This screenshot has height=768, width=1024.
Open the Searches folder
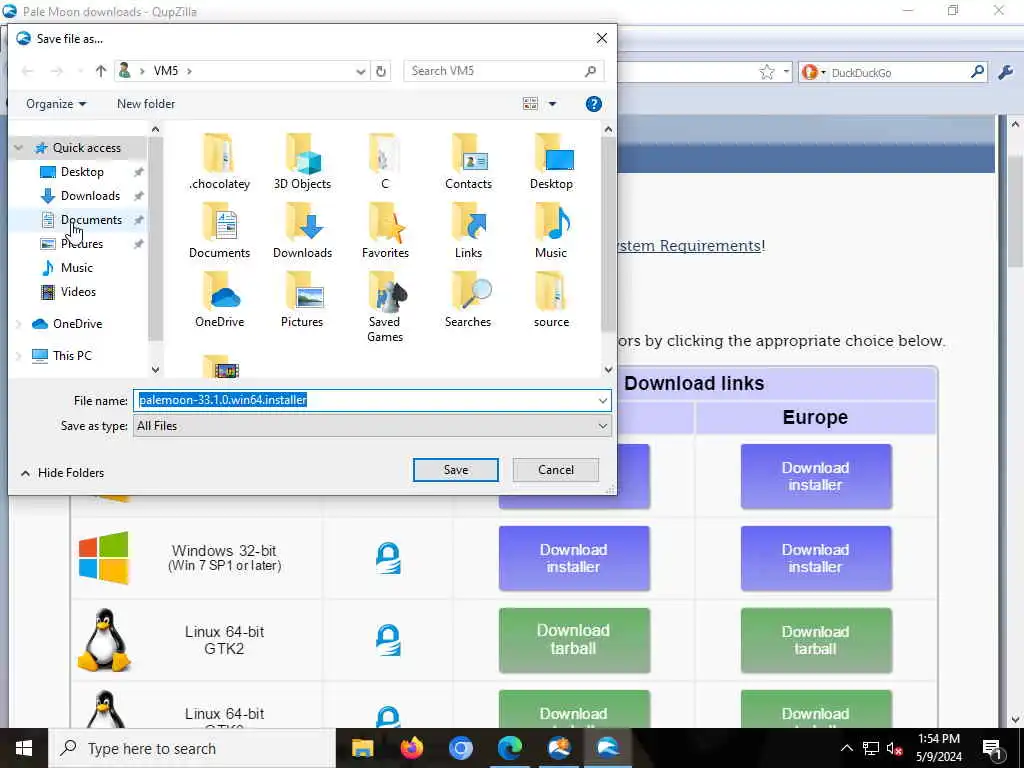click(468, 300)
